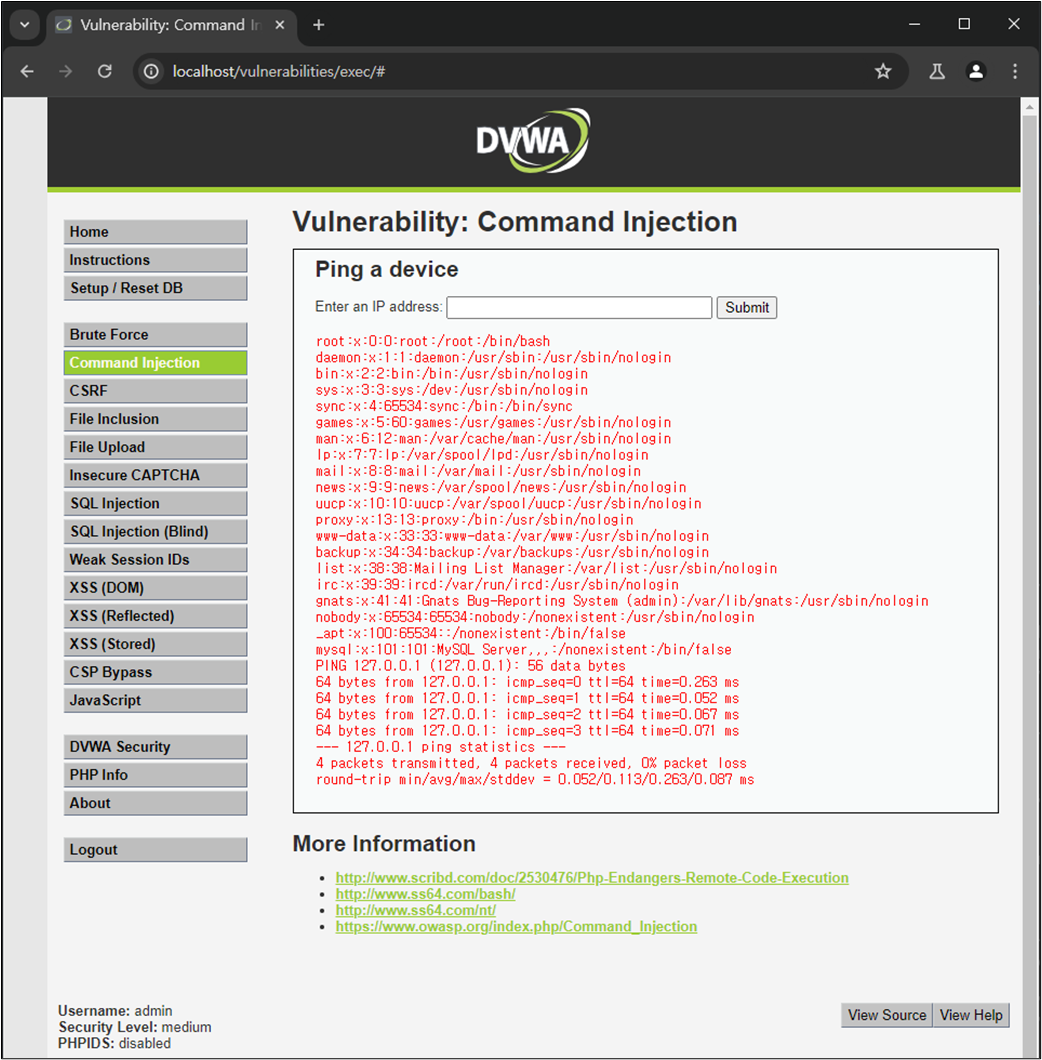The image size is (1042, 1060).
Task: Click the 'Vulnerability: Command Injection' page heading
Action: (x=515, y=222)
